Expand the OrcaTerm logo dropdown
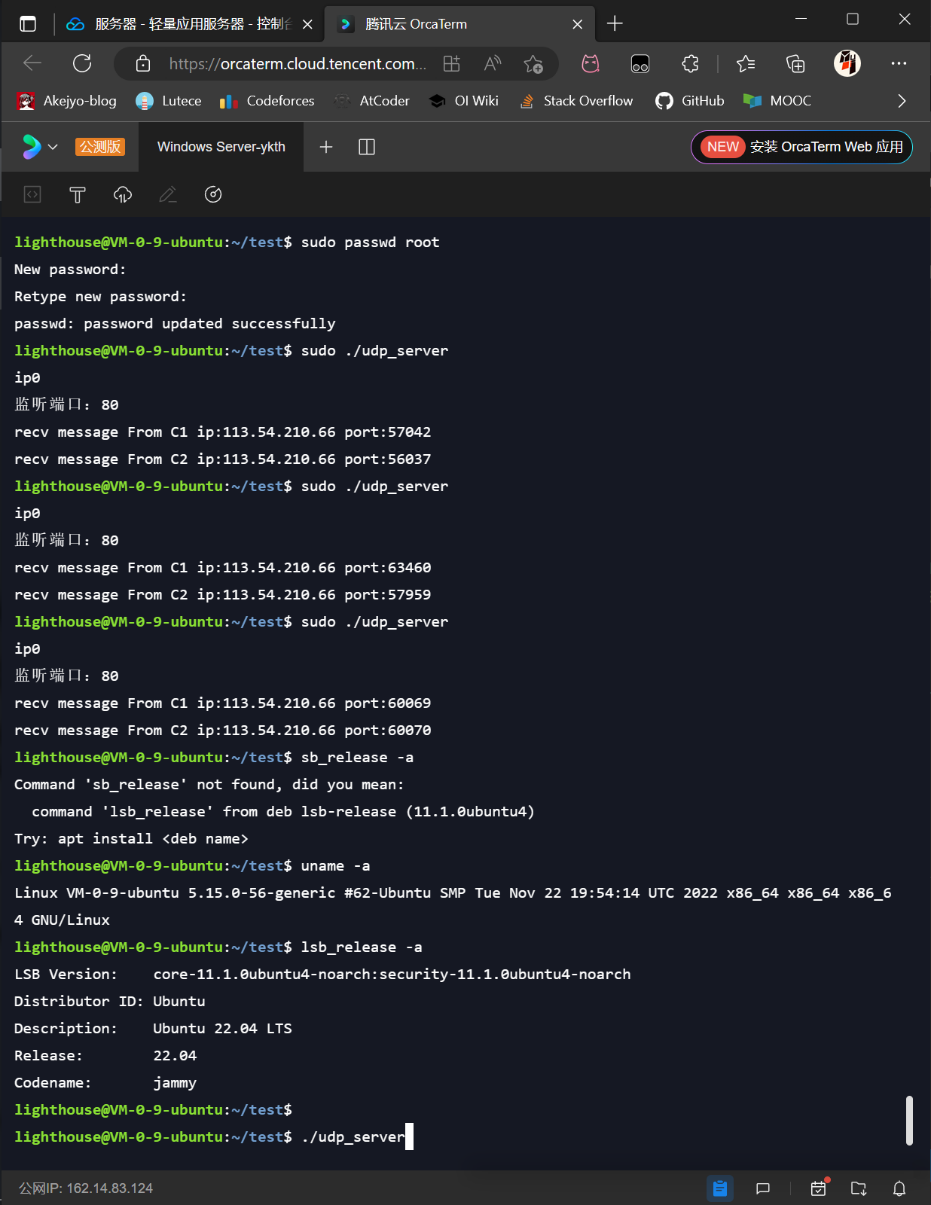Viewport: 931px width, 1205px height. [x=40, y=147]
